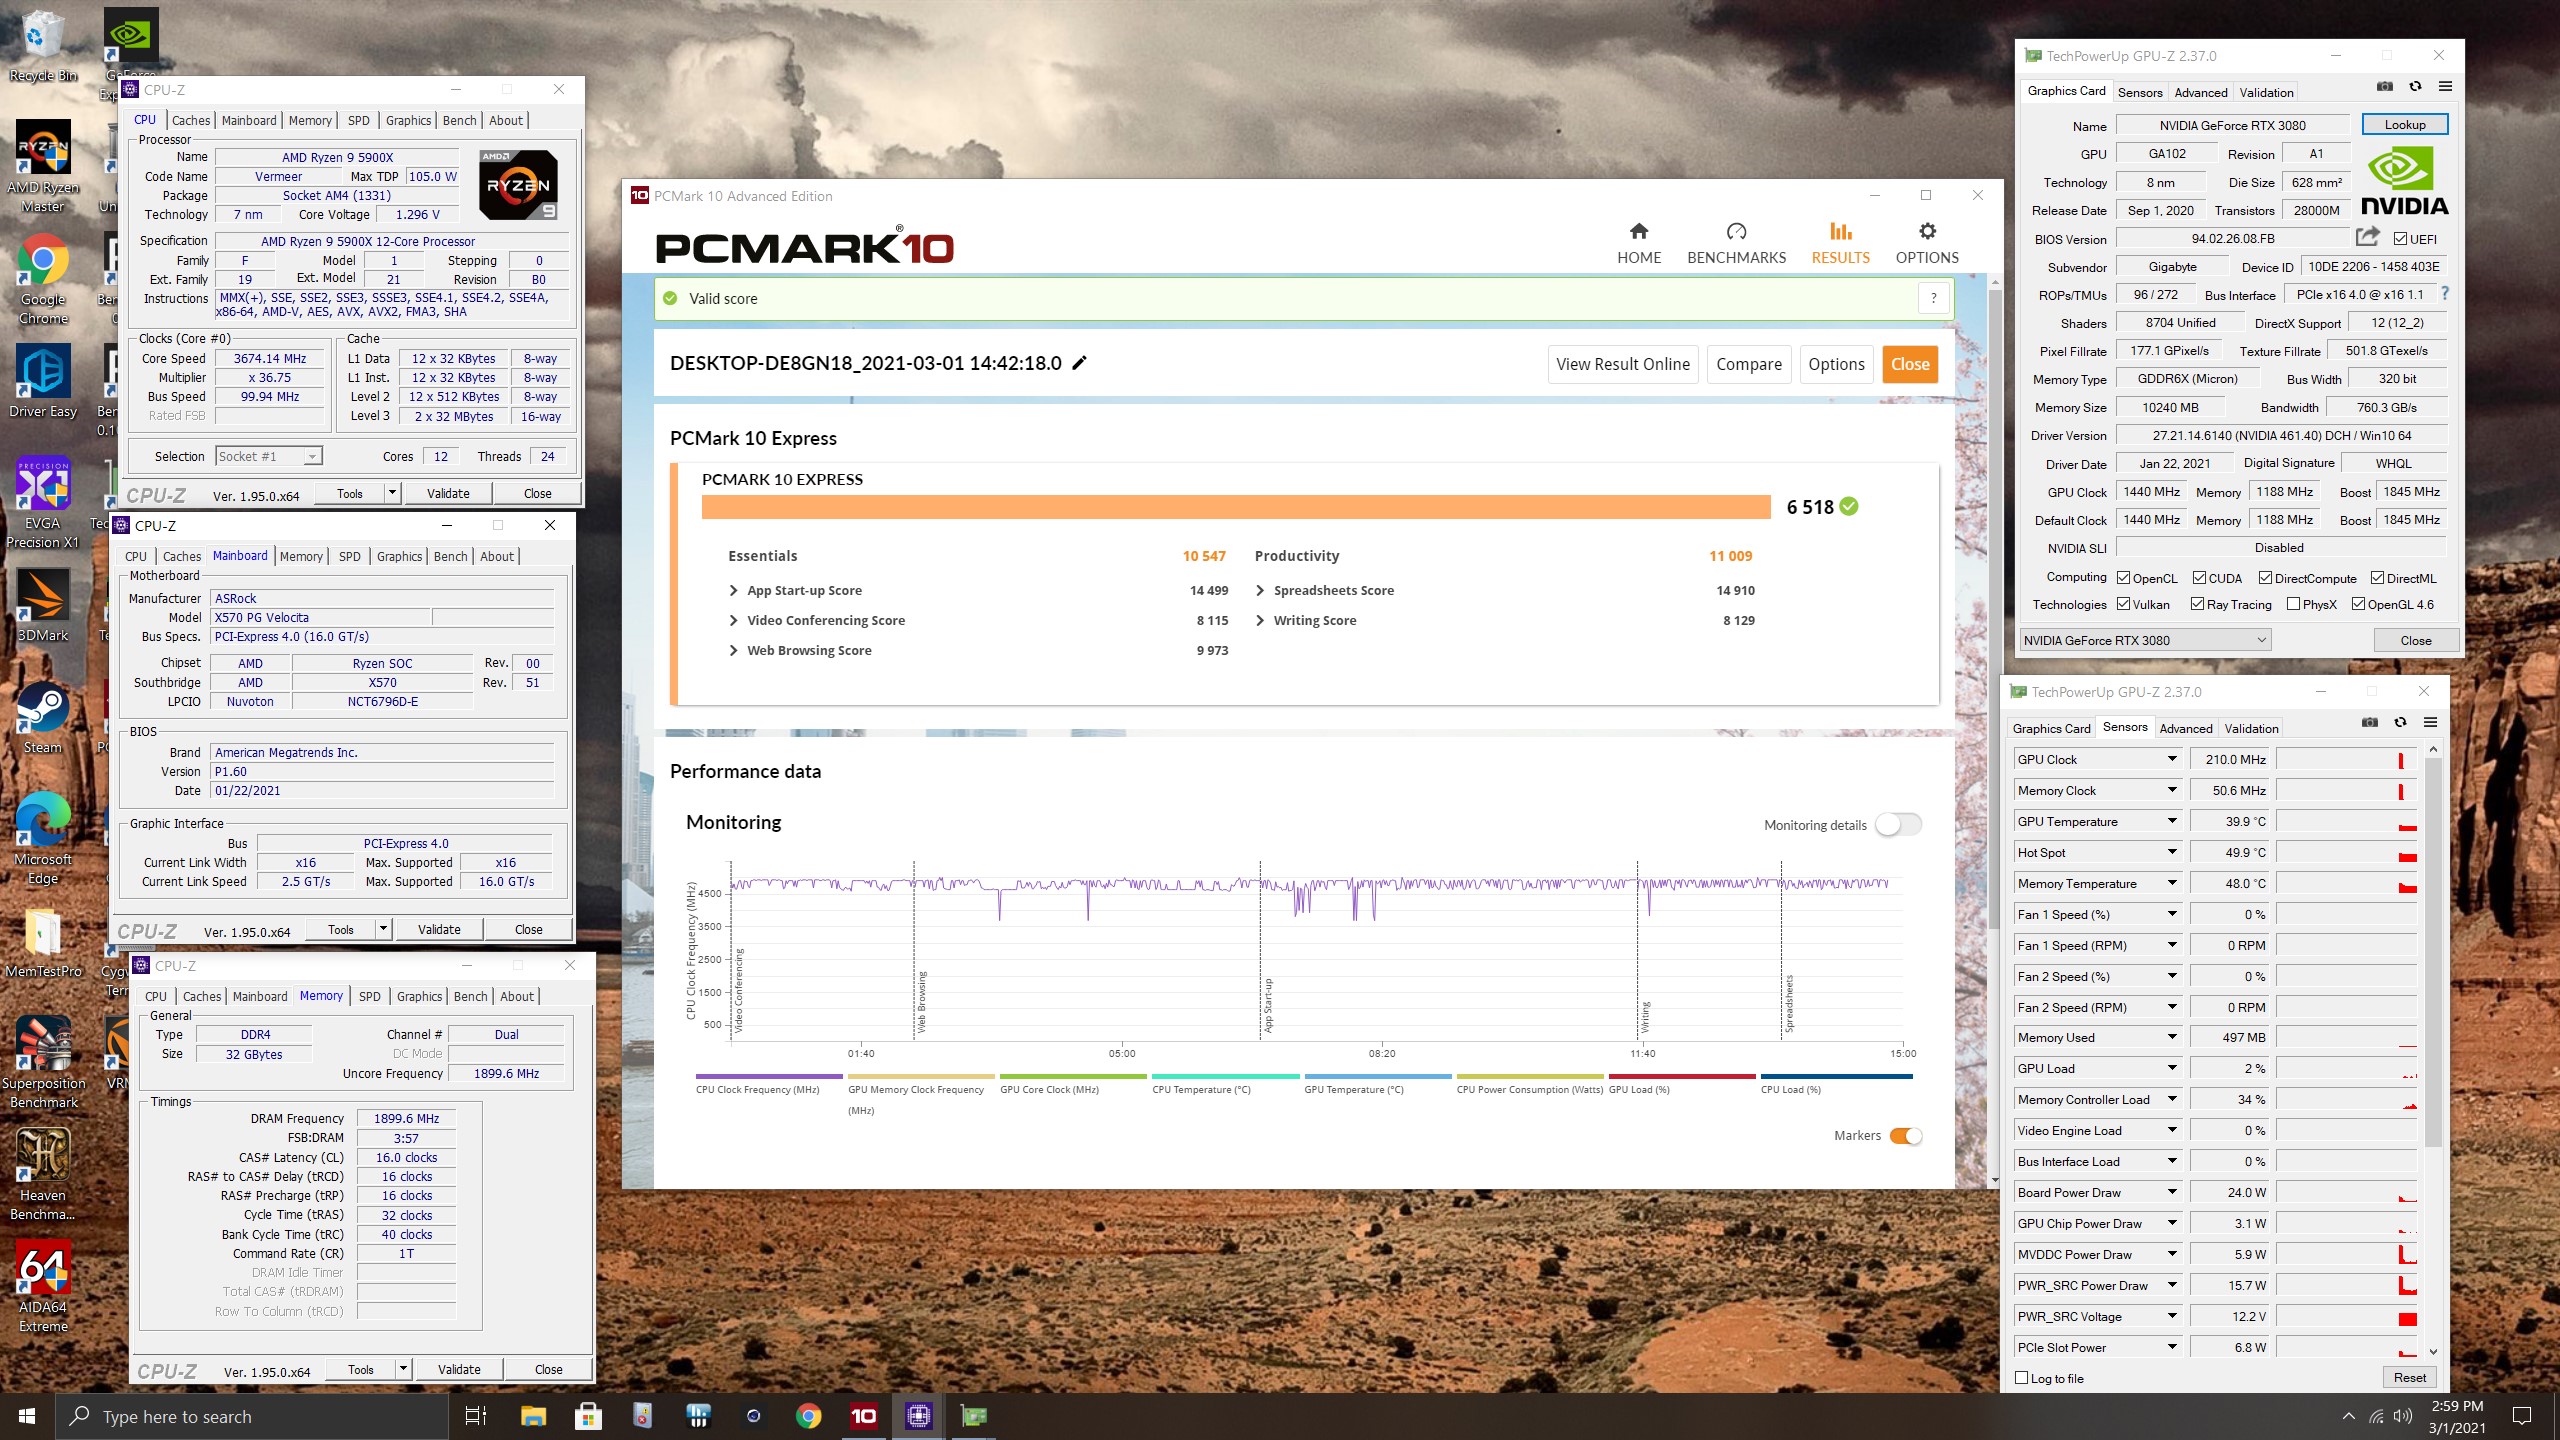Screen dimensions: 2560x1440
Task: Enable Log to file checkbox
Action: point(2022,1378)
